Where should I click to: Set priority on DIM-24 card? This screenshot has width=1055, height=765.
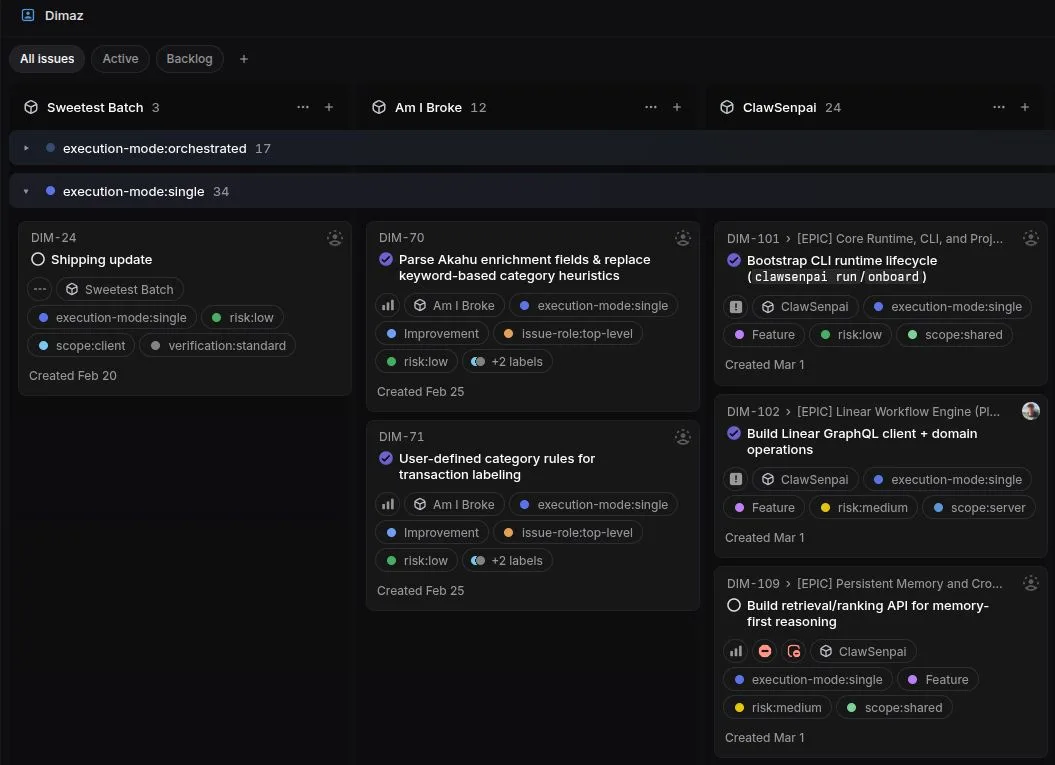tap(40, 289)
